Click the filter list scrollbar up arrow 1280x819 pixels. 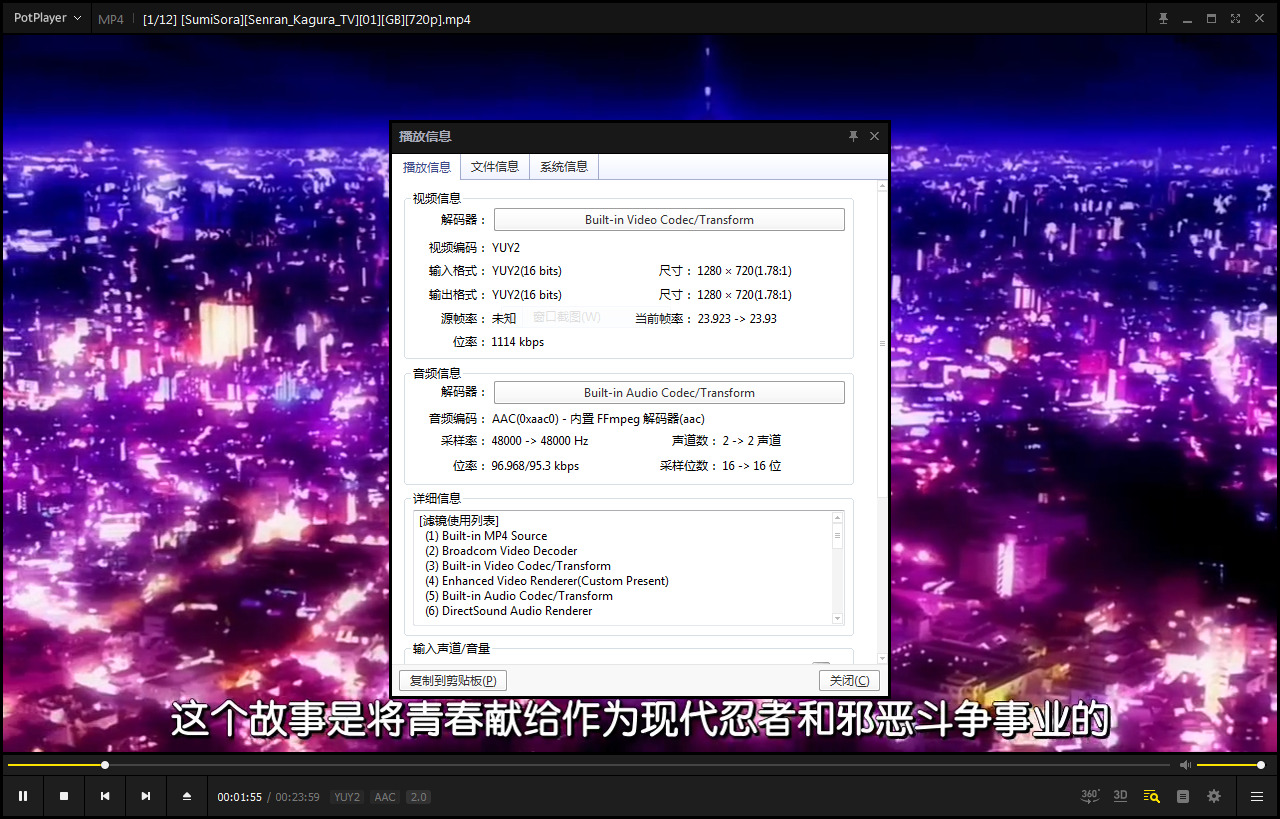(838, 518)
